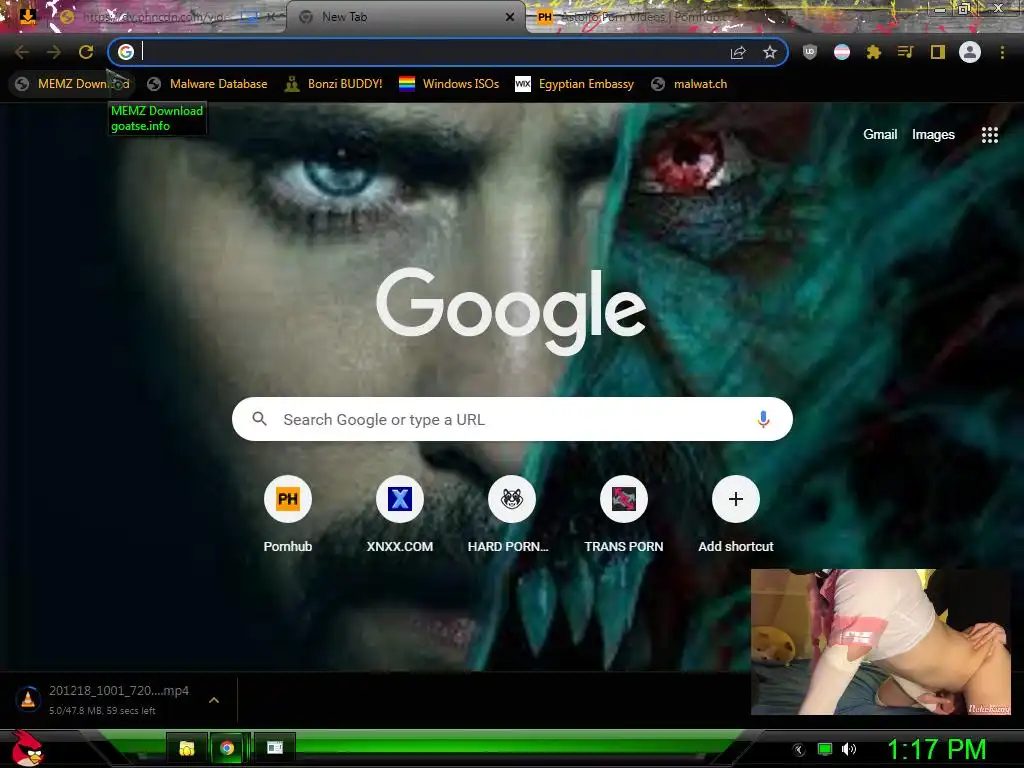1024x768 pixels.
Task: Click the Chrome taskbar icon
Action: [227, 748]
